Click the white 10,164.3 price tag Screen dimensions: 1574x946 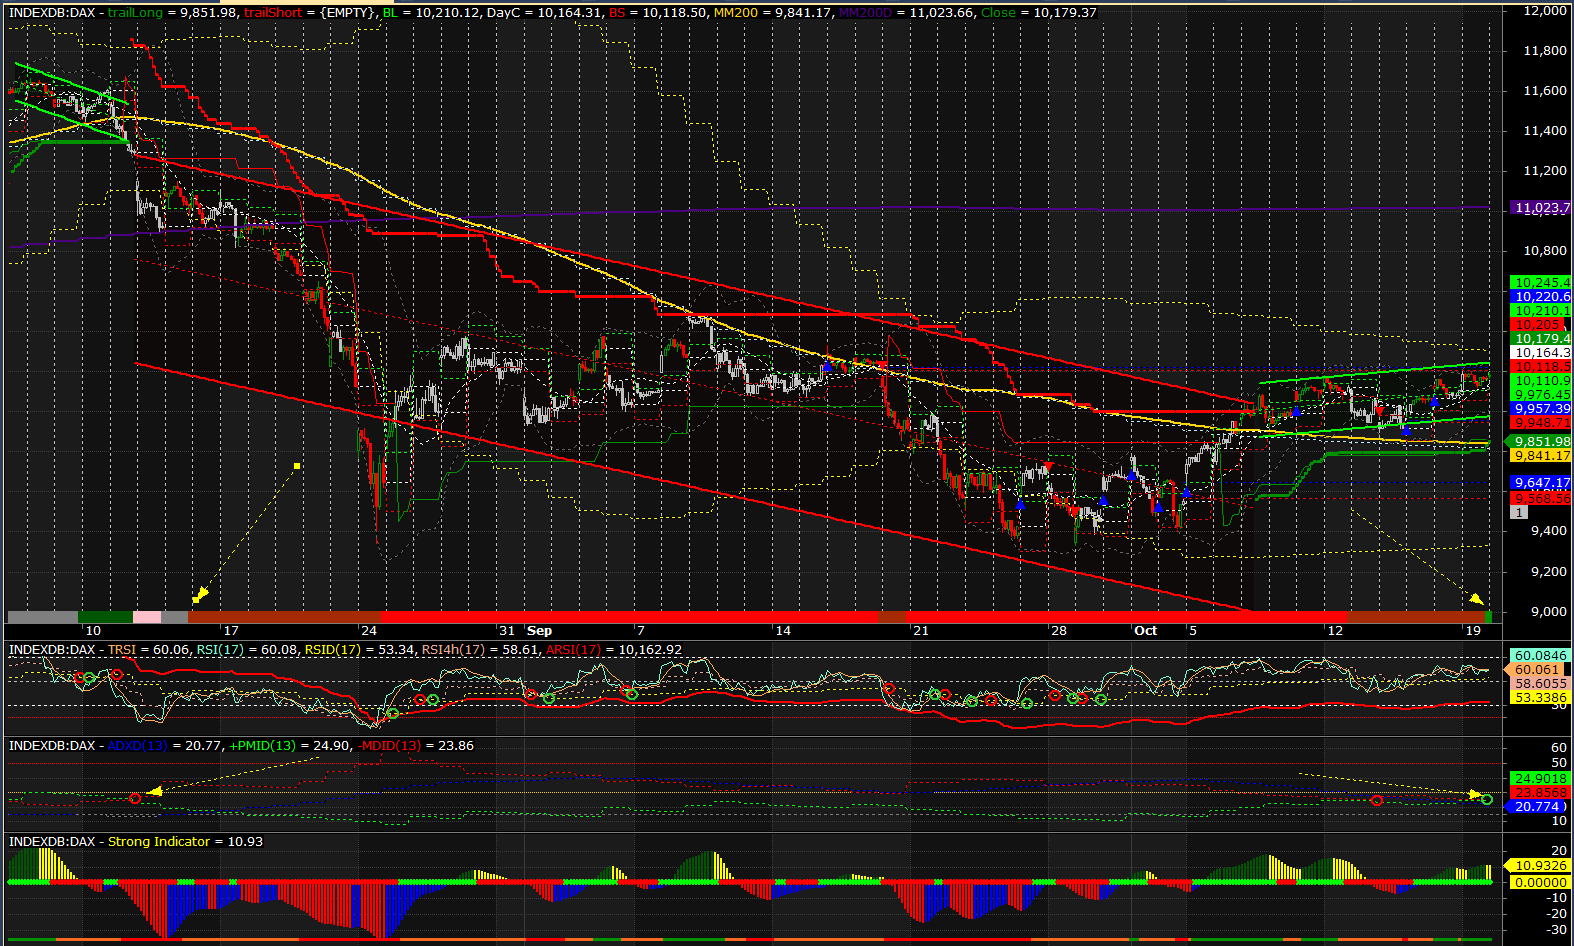pos(1540,353)
